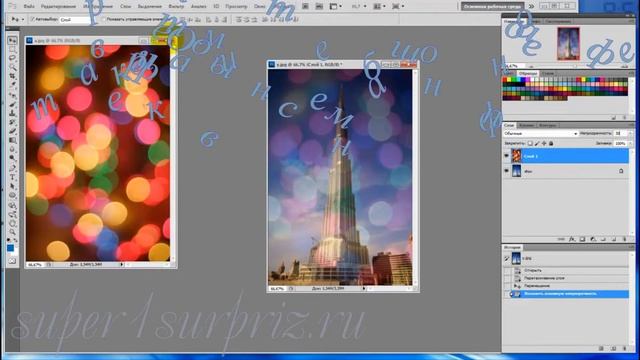640x360 pixels.
Task: Open the Просмотр menu
Action: tap(236, 7)
